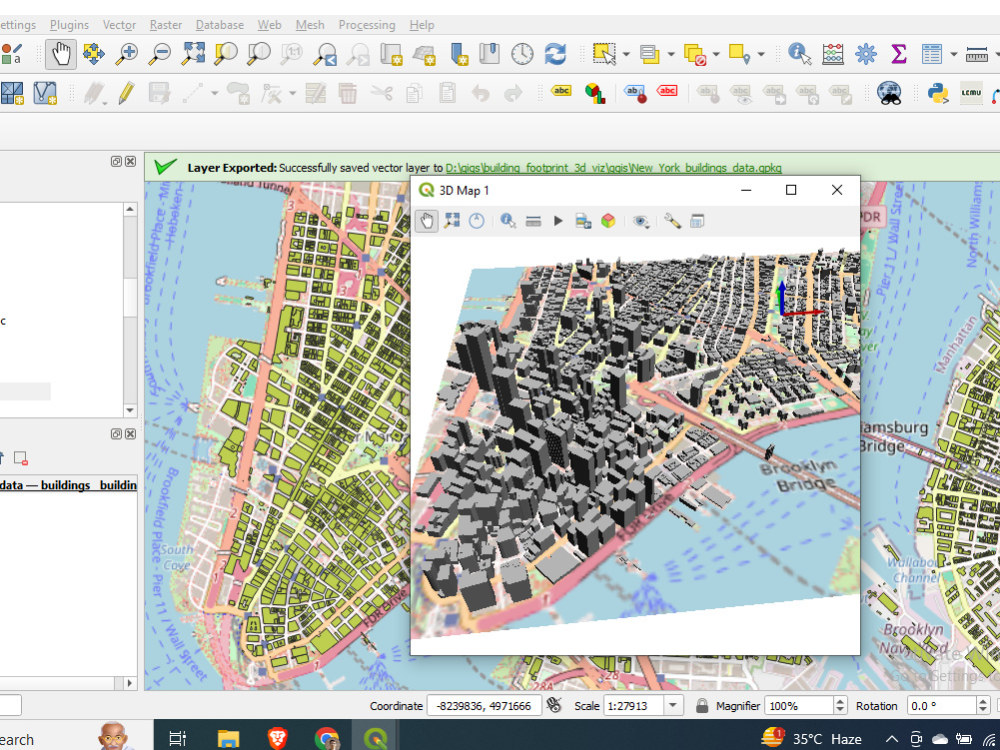
Task: Expand the Select Features dropdown arrow
Action: pyautogui.click(x=626, y=55)
